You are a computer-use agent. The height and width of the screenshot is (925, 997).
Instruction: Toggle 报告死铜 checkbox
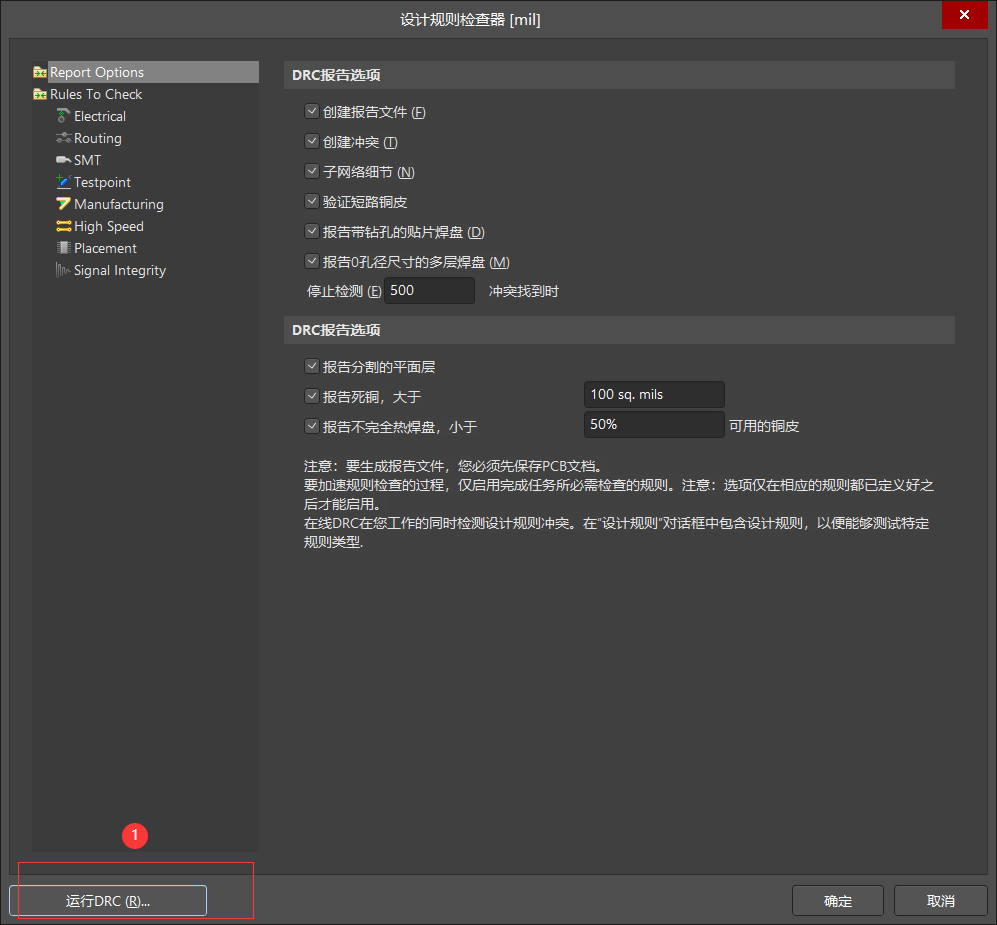coord(312,396)
